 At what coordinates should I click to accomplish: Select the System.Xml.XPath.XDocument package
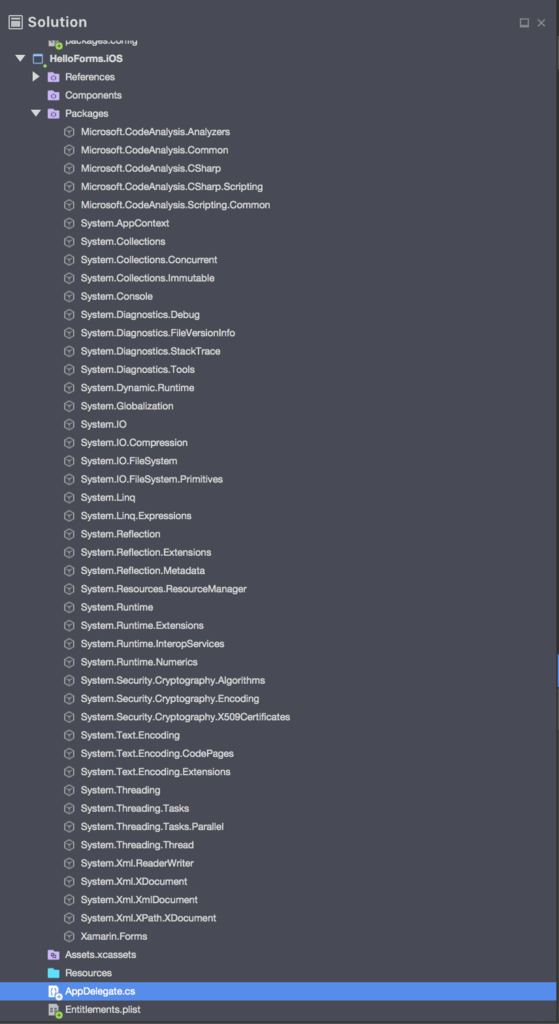coord(148,918)
